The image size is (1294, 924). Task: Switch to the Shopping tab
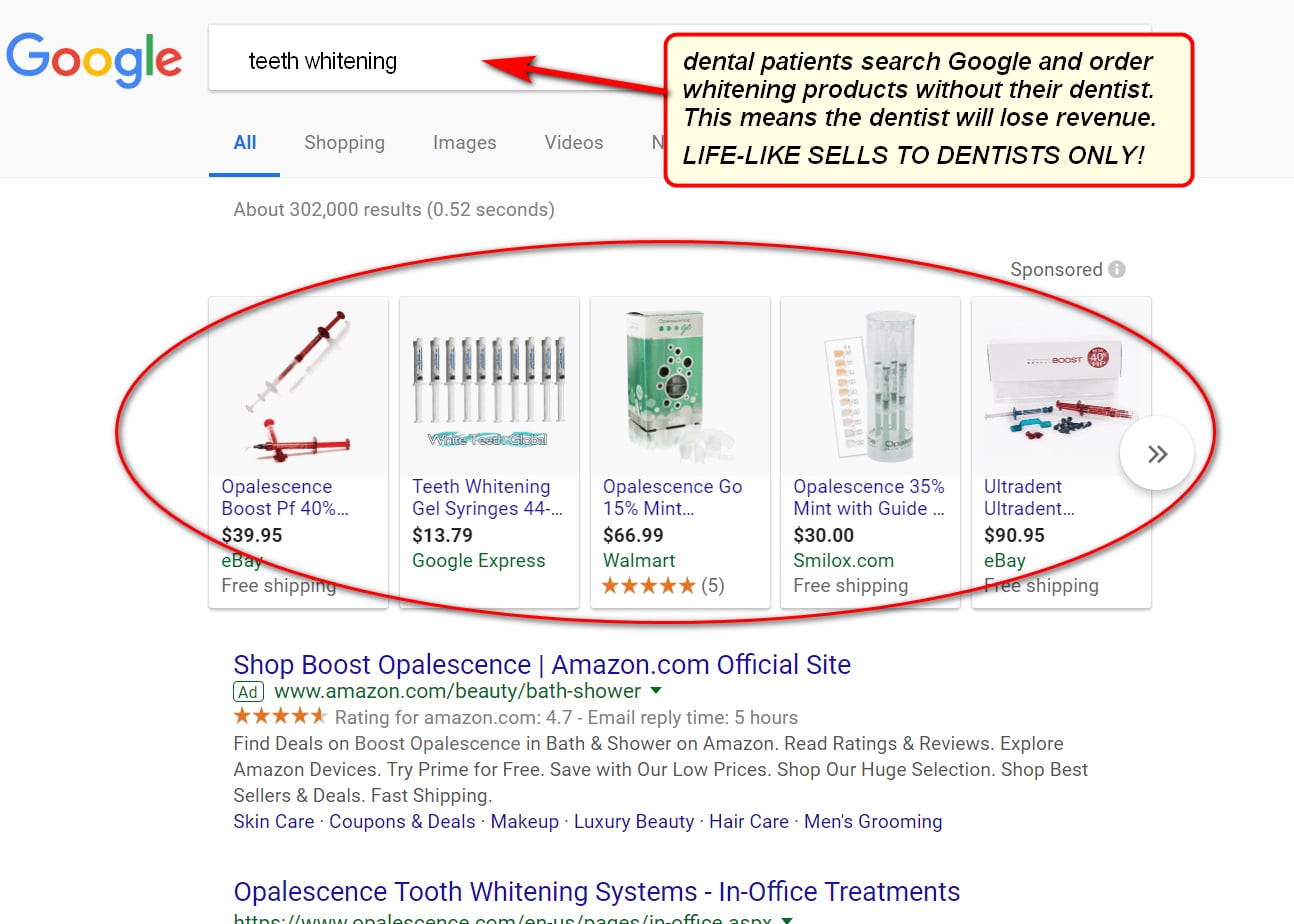pyautogui.click(x=344, y=143)
